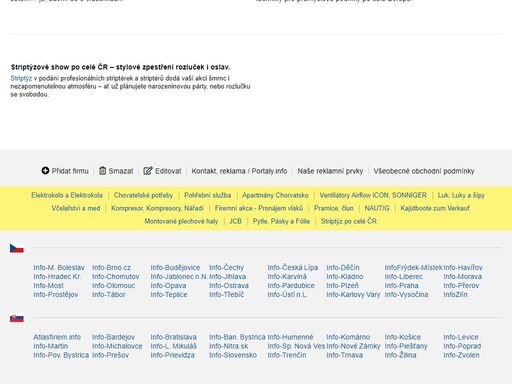The image size is (512, 384).
Task: Open Info-Děčín link
Action: [343, 268]
